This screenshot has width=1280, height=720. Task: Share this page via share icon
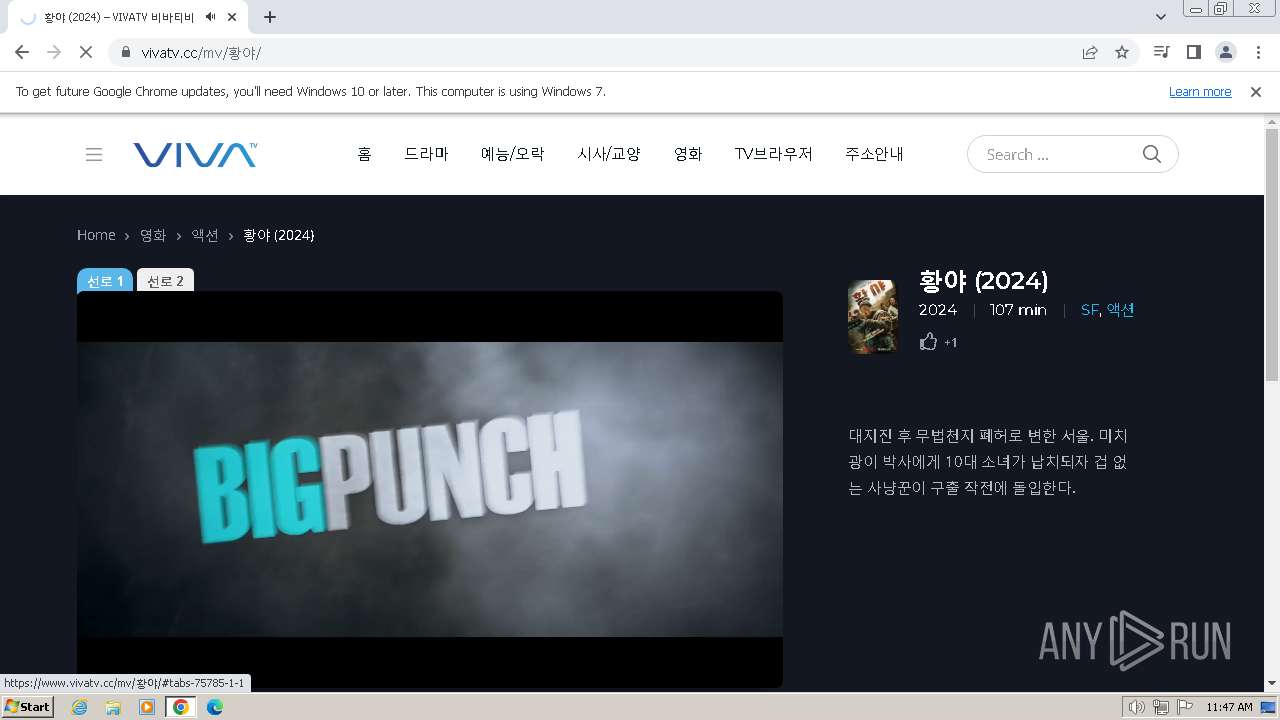click(1090, 52)
